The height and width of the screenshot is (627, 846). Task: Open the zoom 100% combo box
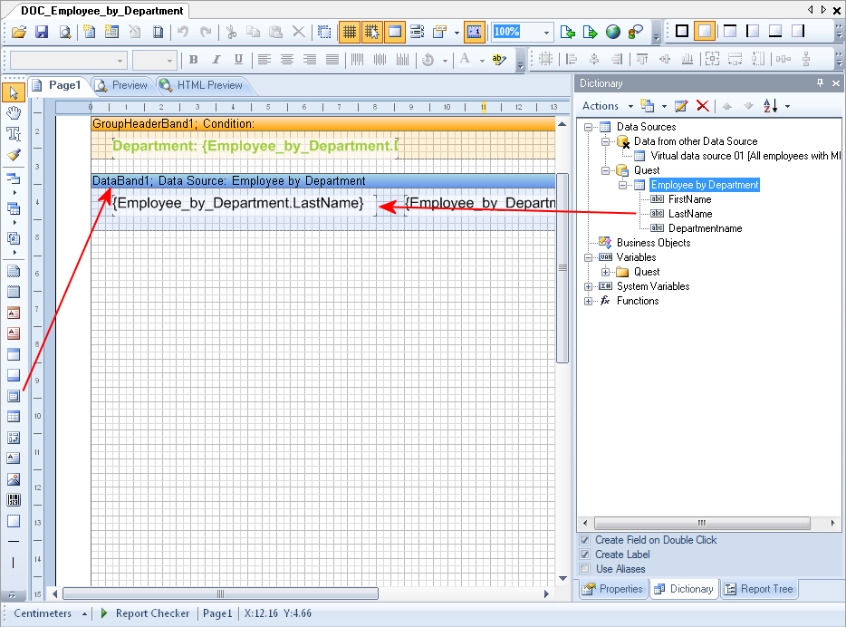(521, 32)
